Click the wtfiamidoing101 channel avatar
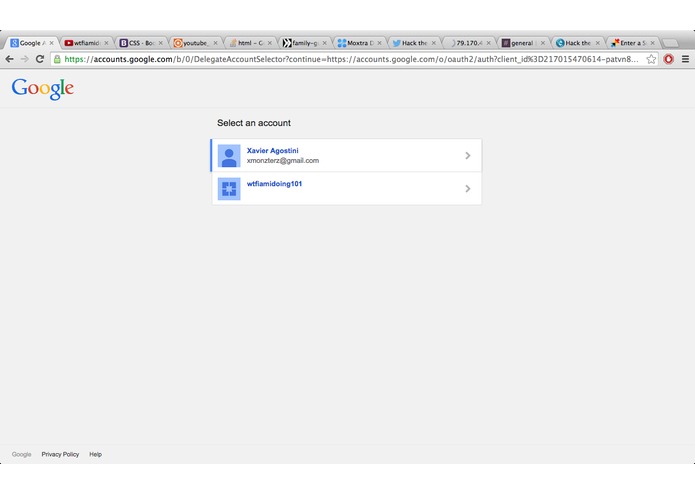Screen dimensions: 695x494 click(x=229, y=189)
